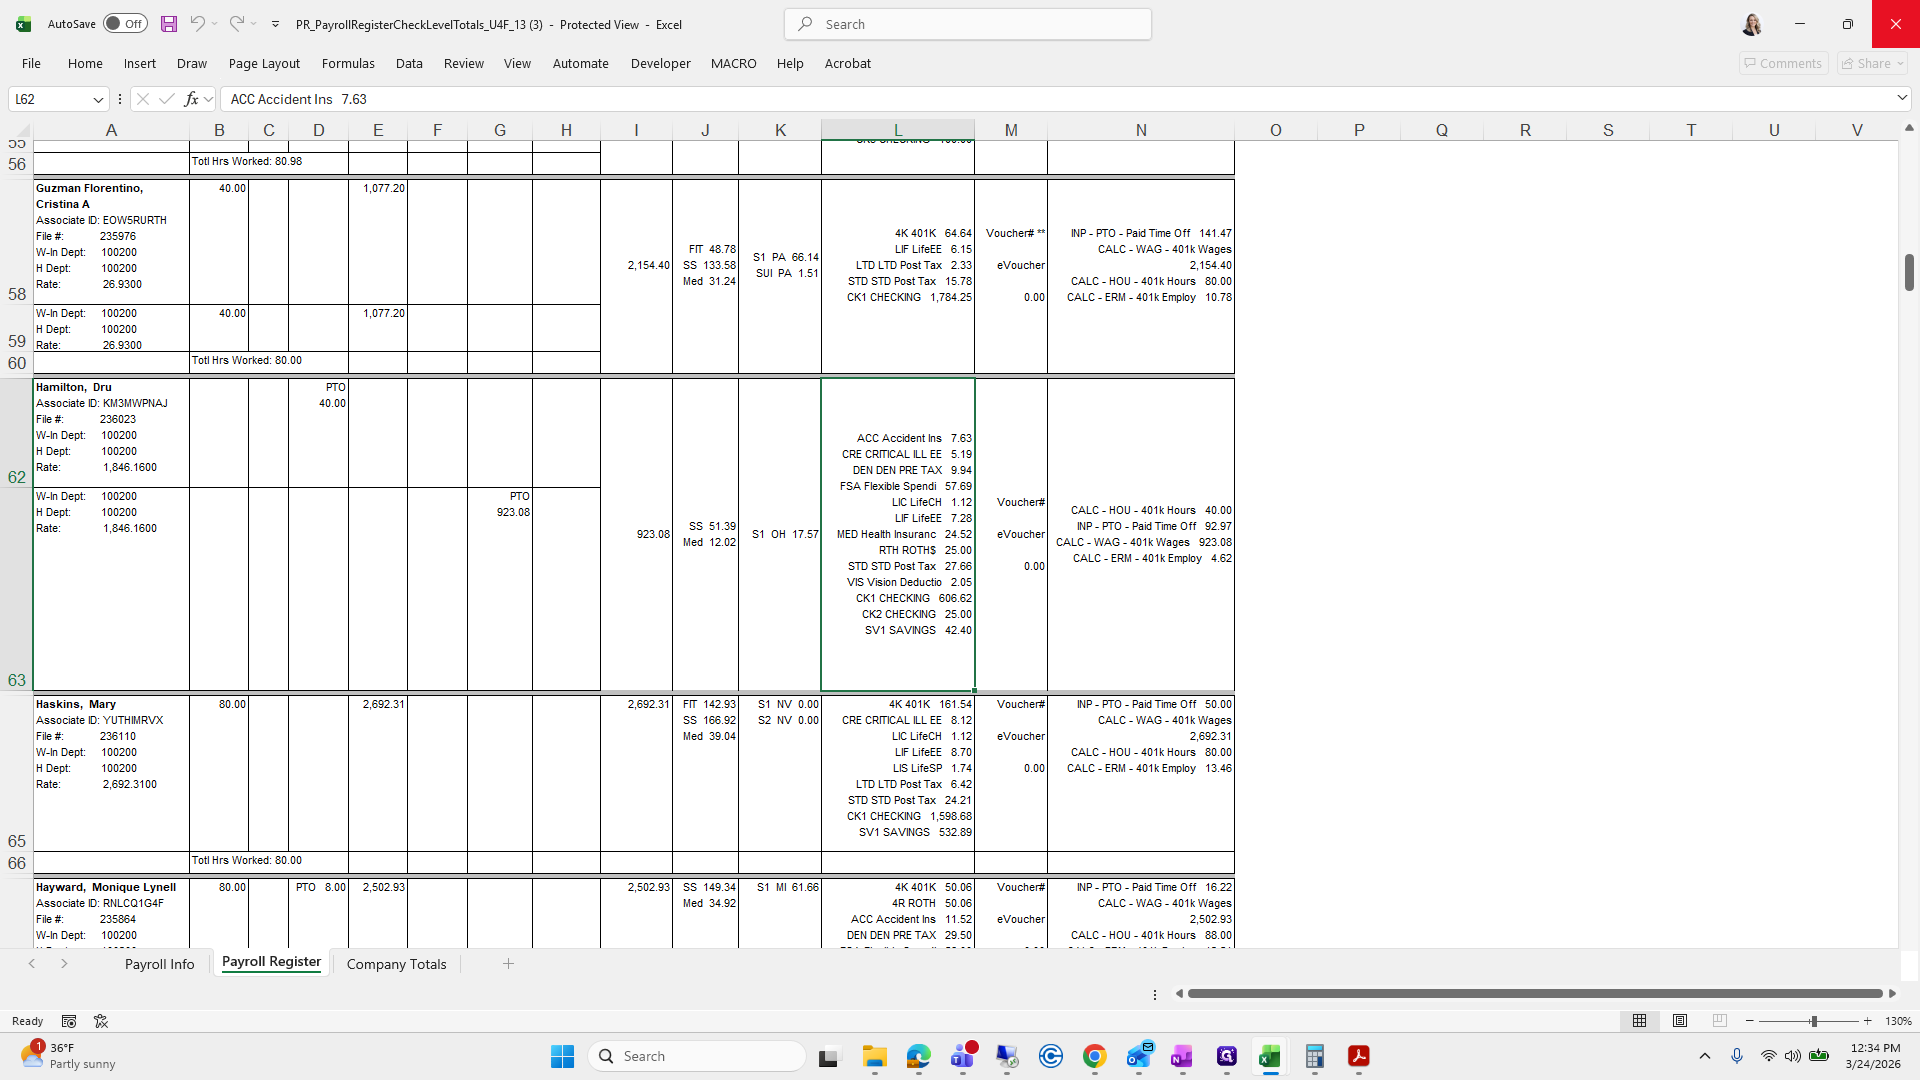This screenshot has width=1920, height=1080.
Task: Click the Insert Function fx icon
Action: point(192,99)
